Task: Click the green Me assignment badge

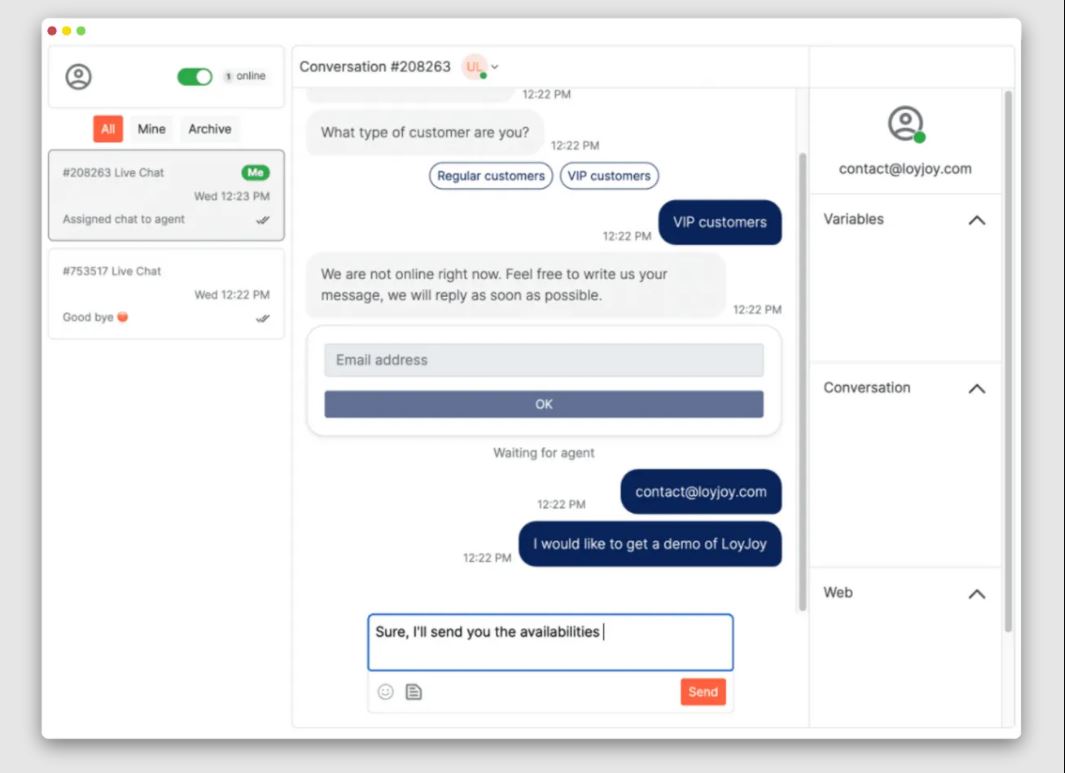Action: [x=255, y=173]
